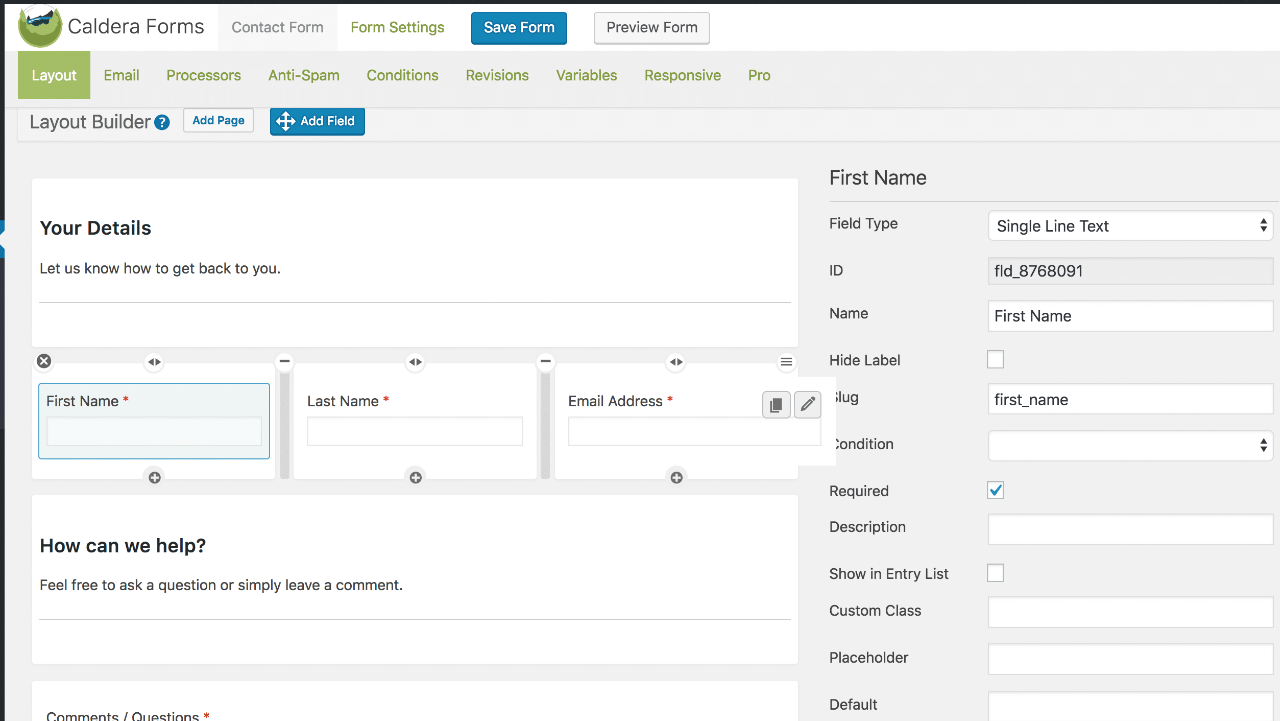
Task: Click the split column arrows above Last Name
Action: tap(415, 362)
